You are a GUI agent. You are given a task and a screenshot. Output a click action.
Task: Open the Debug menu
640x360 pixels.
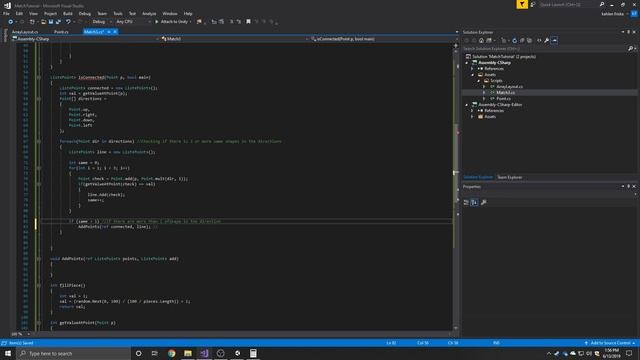coord(84,13)
